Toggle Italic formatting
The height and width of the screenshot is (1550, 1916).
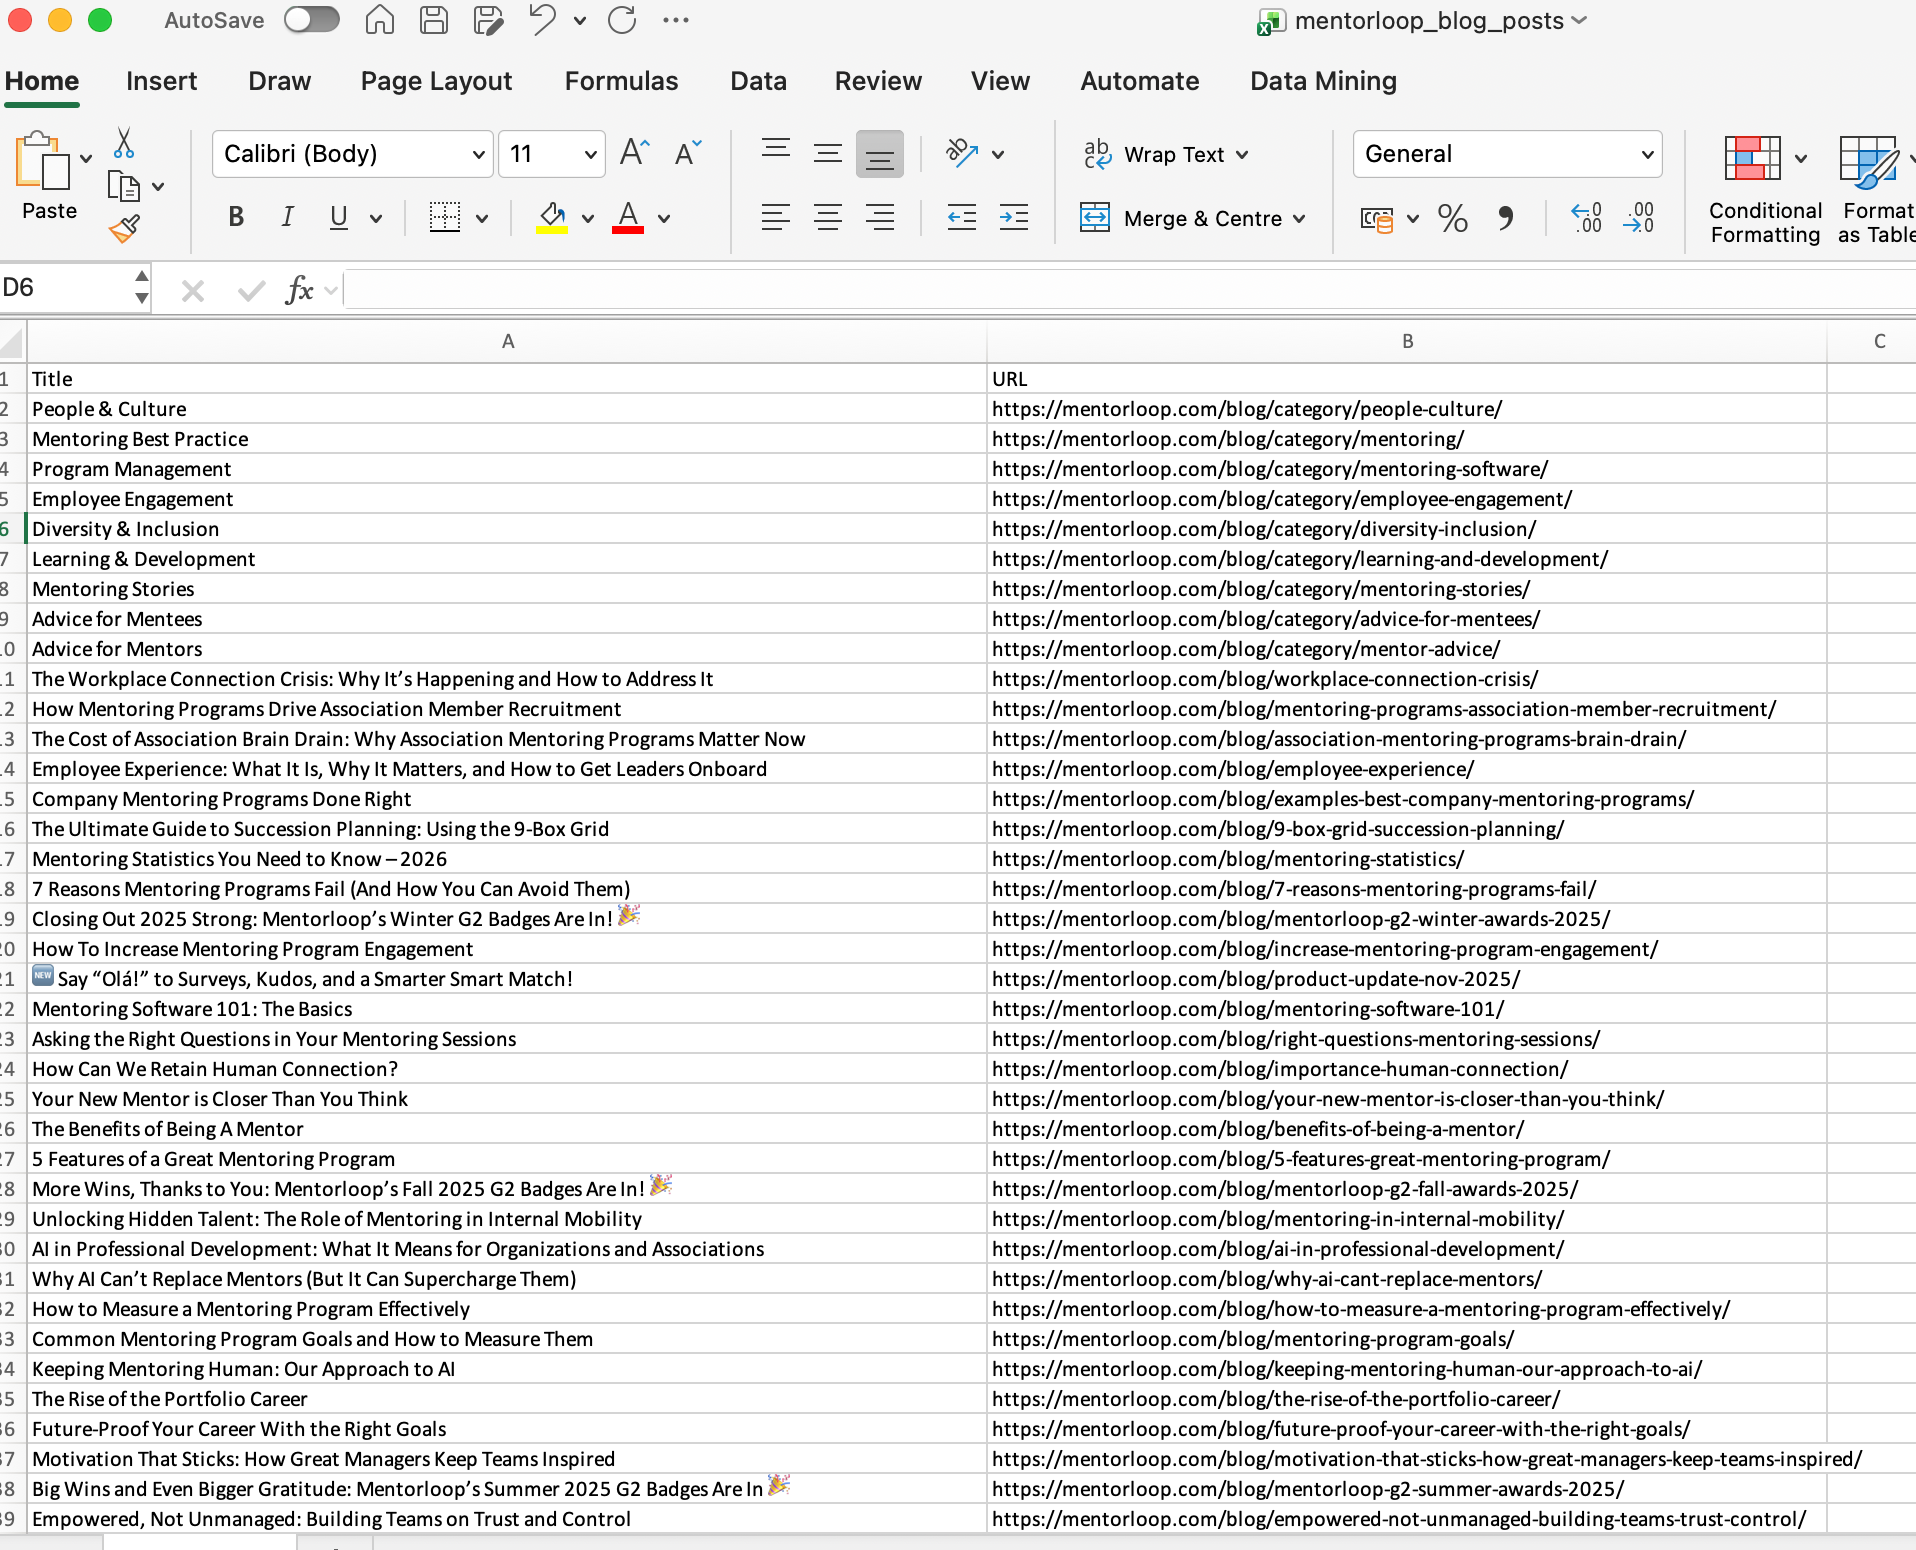click(x=287, y=217)
